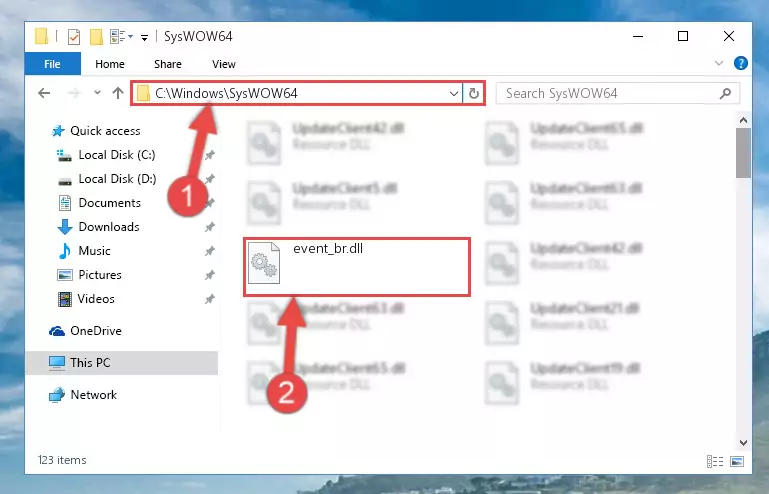Click the 123 items status text
The height and width of the screenshot is (494, 769).
(x=62, y=460)
